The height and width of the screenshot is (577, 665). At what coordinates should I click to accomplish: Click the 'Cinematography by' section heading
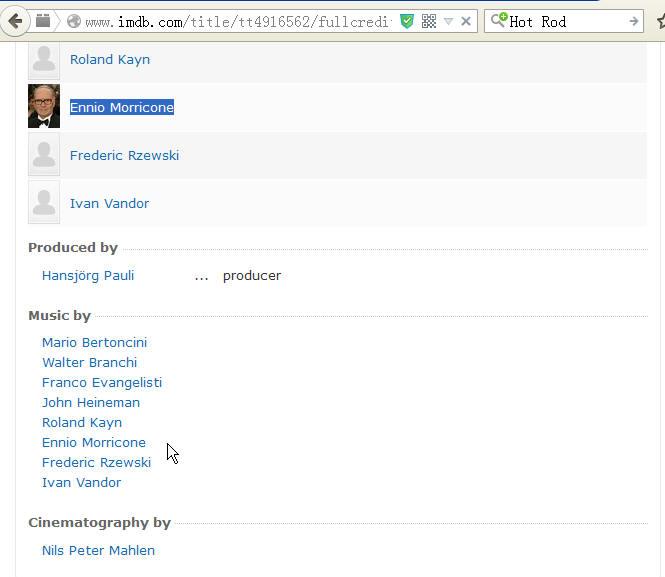point(99,523)
